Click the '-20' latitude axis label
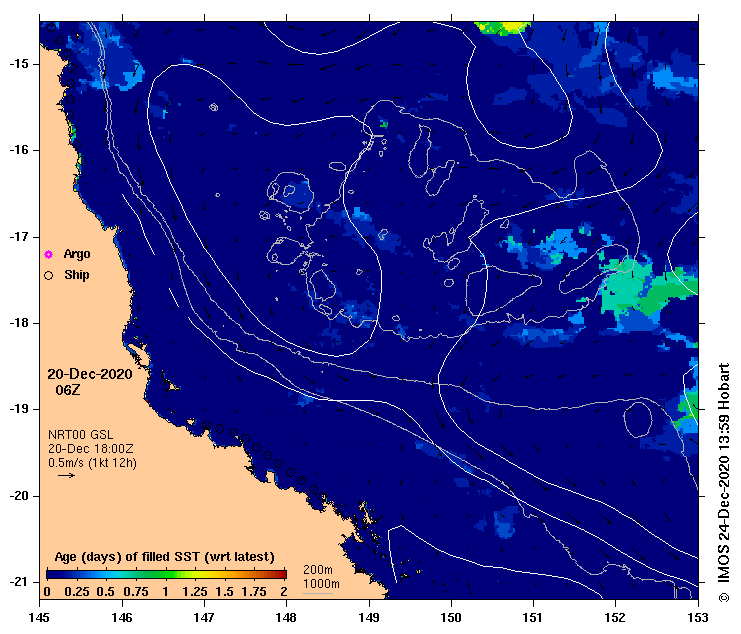 [18, 496]
